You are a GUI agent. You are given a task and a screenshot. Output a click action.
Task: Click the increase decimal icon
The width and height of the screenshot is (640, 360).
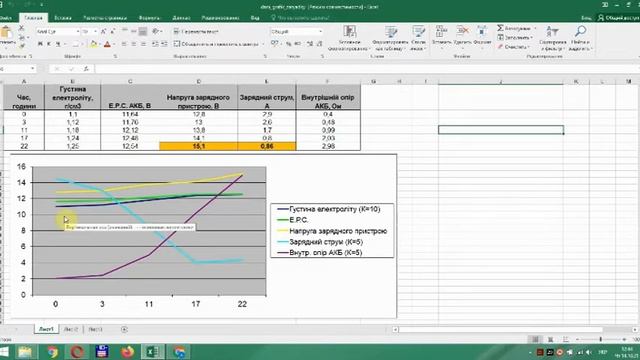(x=310, y=44)
